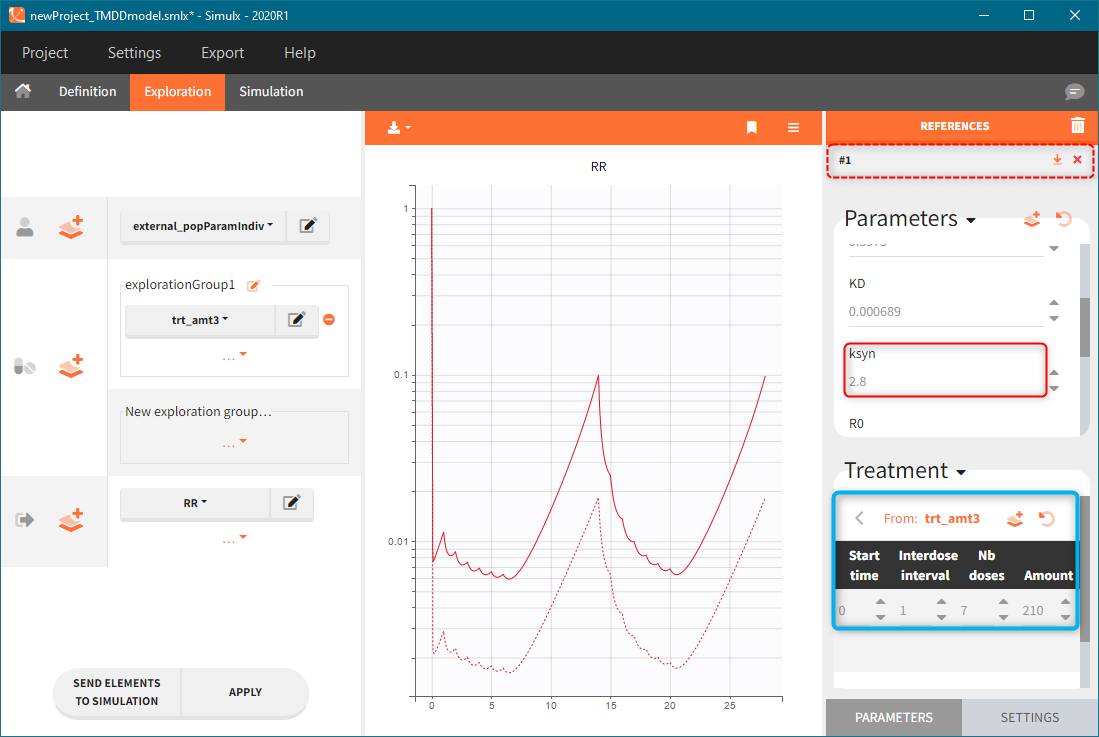This screenshot has height=737, width=1099.
Task: Click the APPLY button
Action: tap(244, 692)
